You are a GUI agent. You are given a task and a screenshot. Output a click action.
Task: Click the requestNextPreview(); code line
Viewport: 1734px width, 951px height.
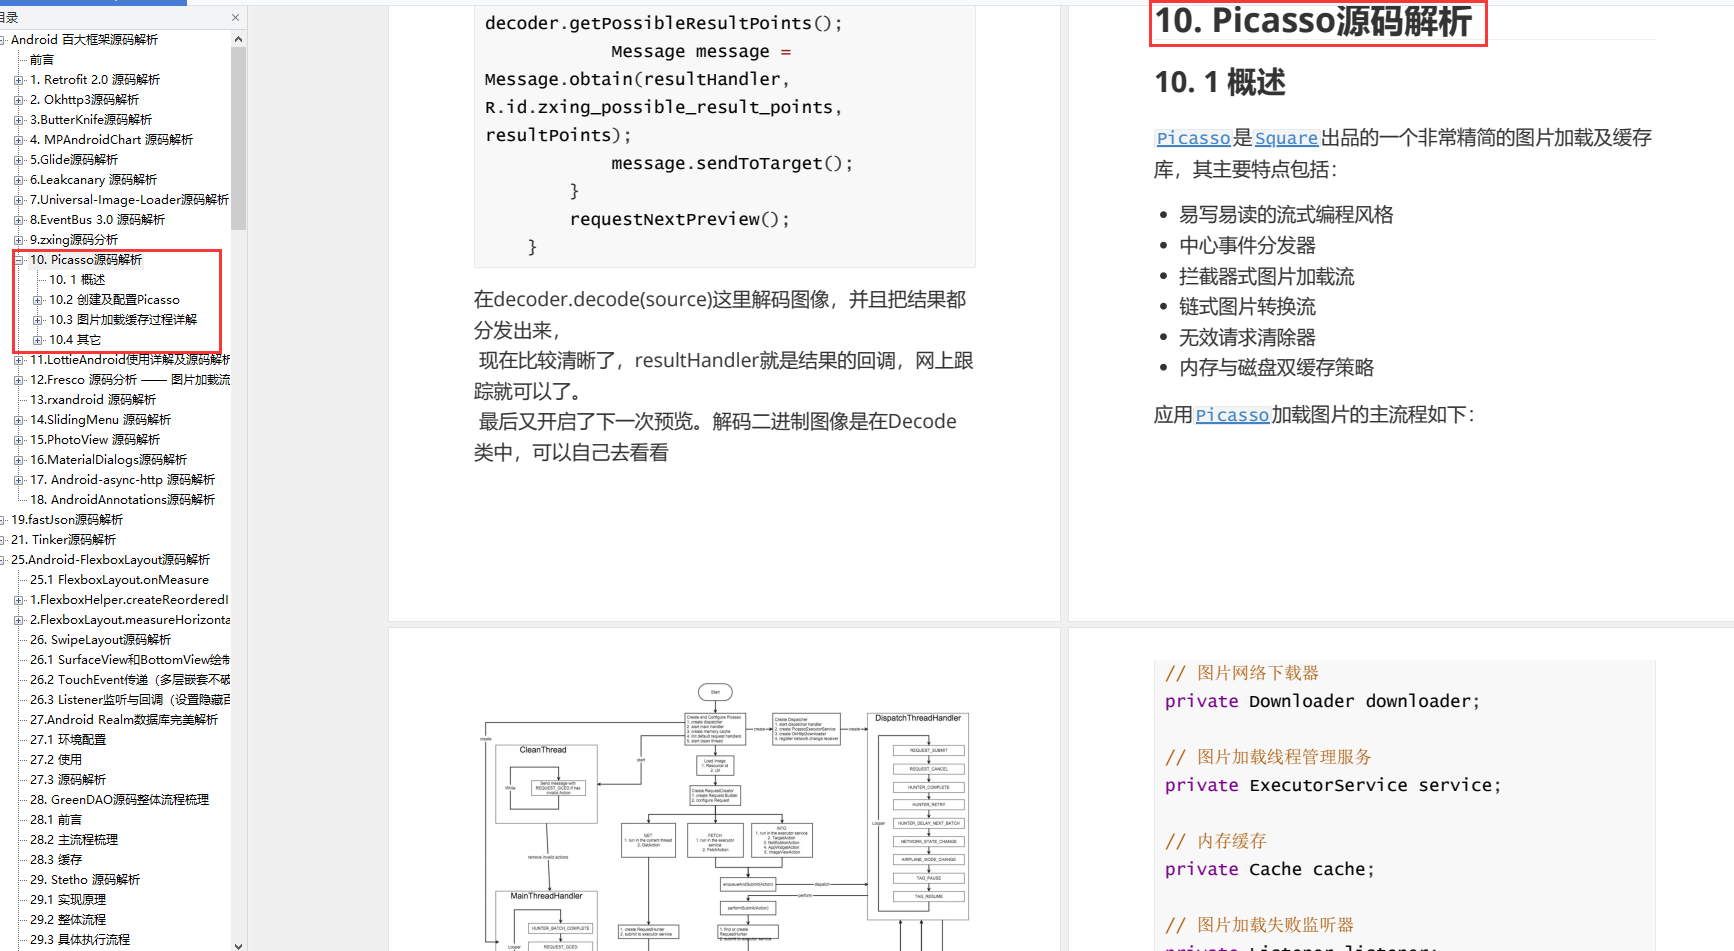click(679, 219)
